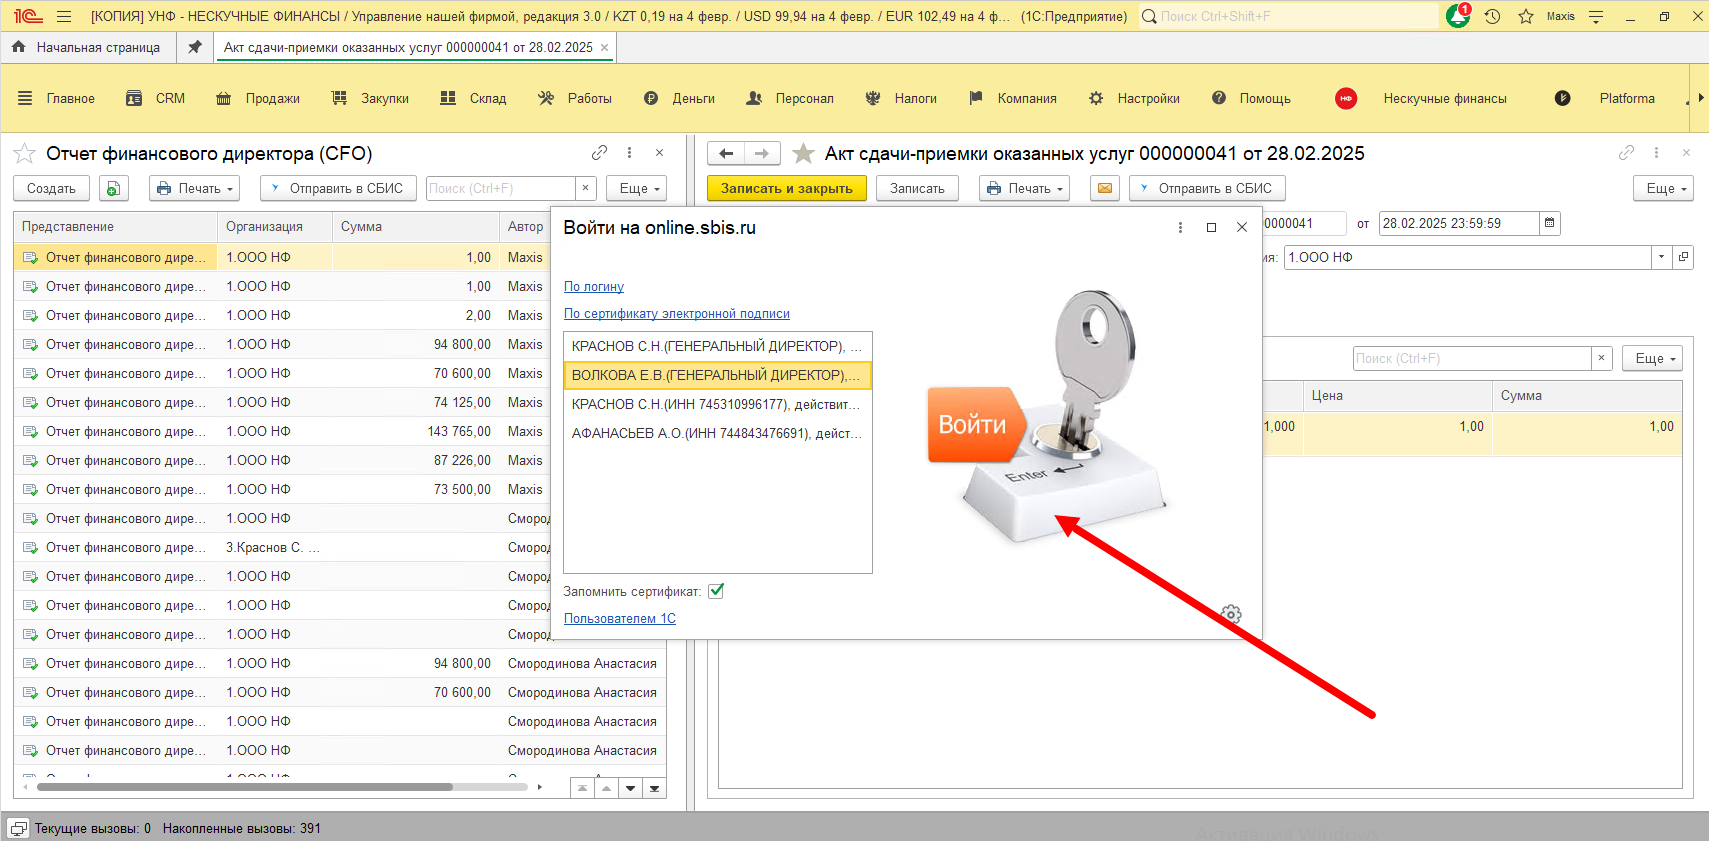Screen dimensions: 1709x841
Task: Click the gear settings icon in login dialog
Action: pos(1231,614)
